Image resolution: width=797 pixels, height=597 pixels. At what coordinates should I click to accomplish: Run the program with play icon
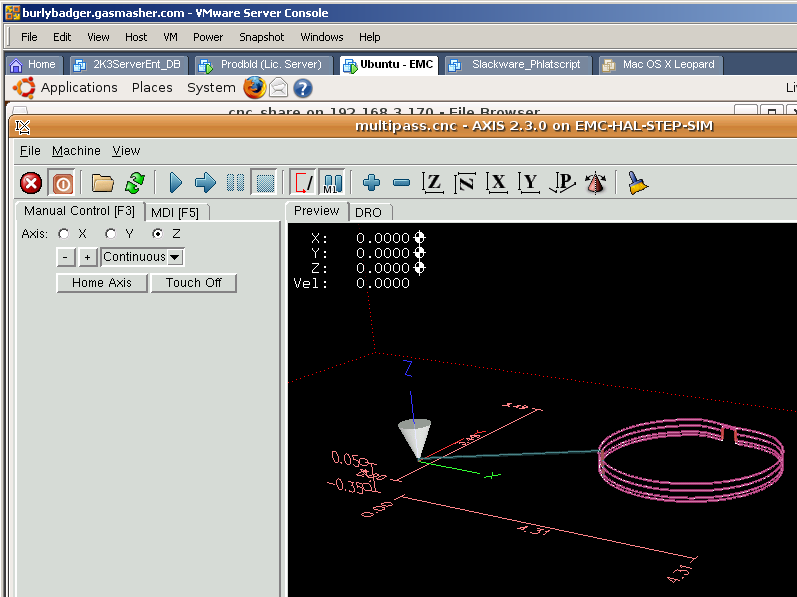pos(176,183)
